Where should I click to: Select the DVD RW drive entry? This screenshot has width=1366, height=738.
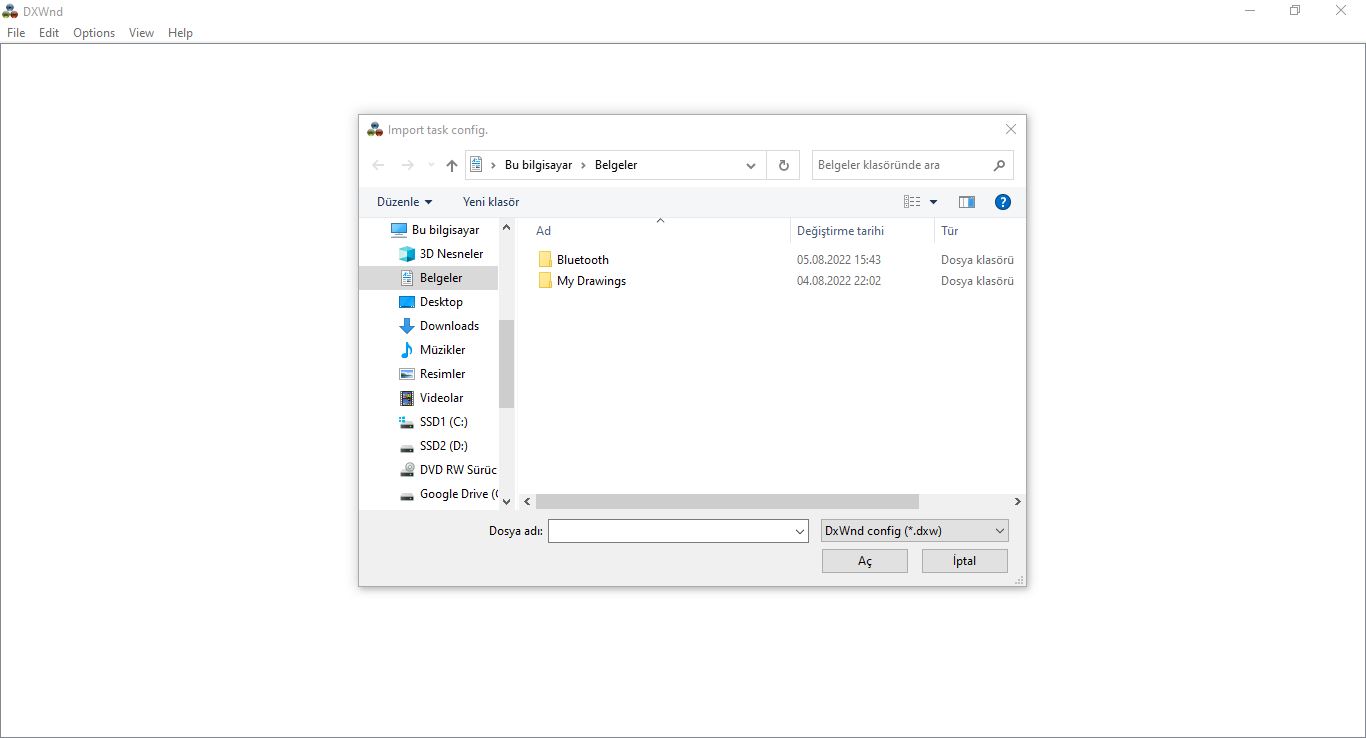coord(458,470)
